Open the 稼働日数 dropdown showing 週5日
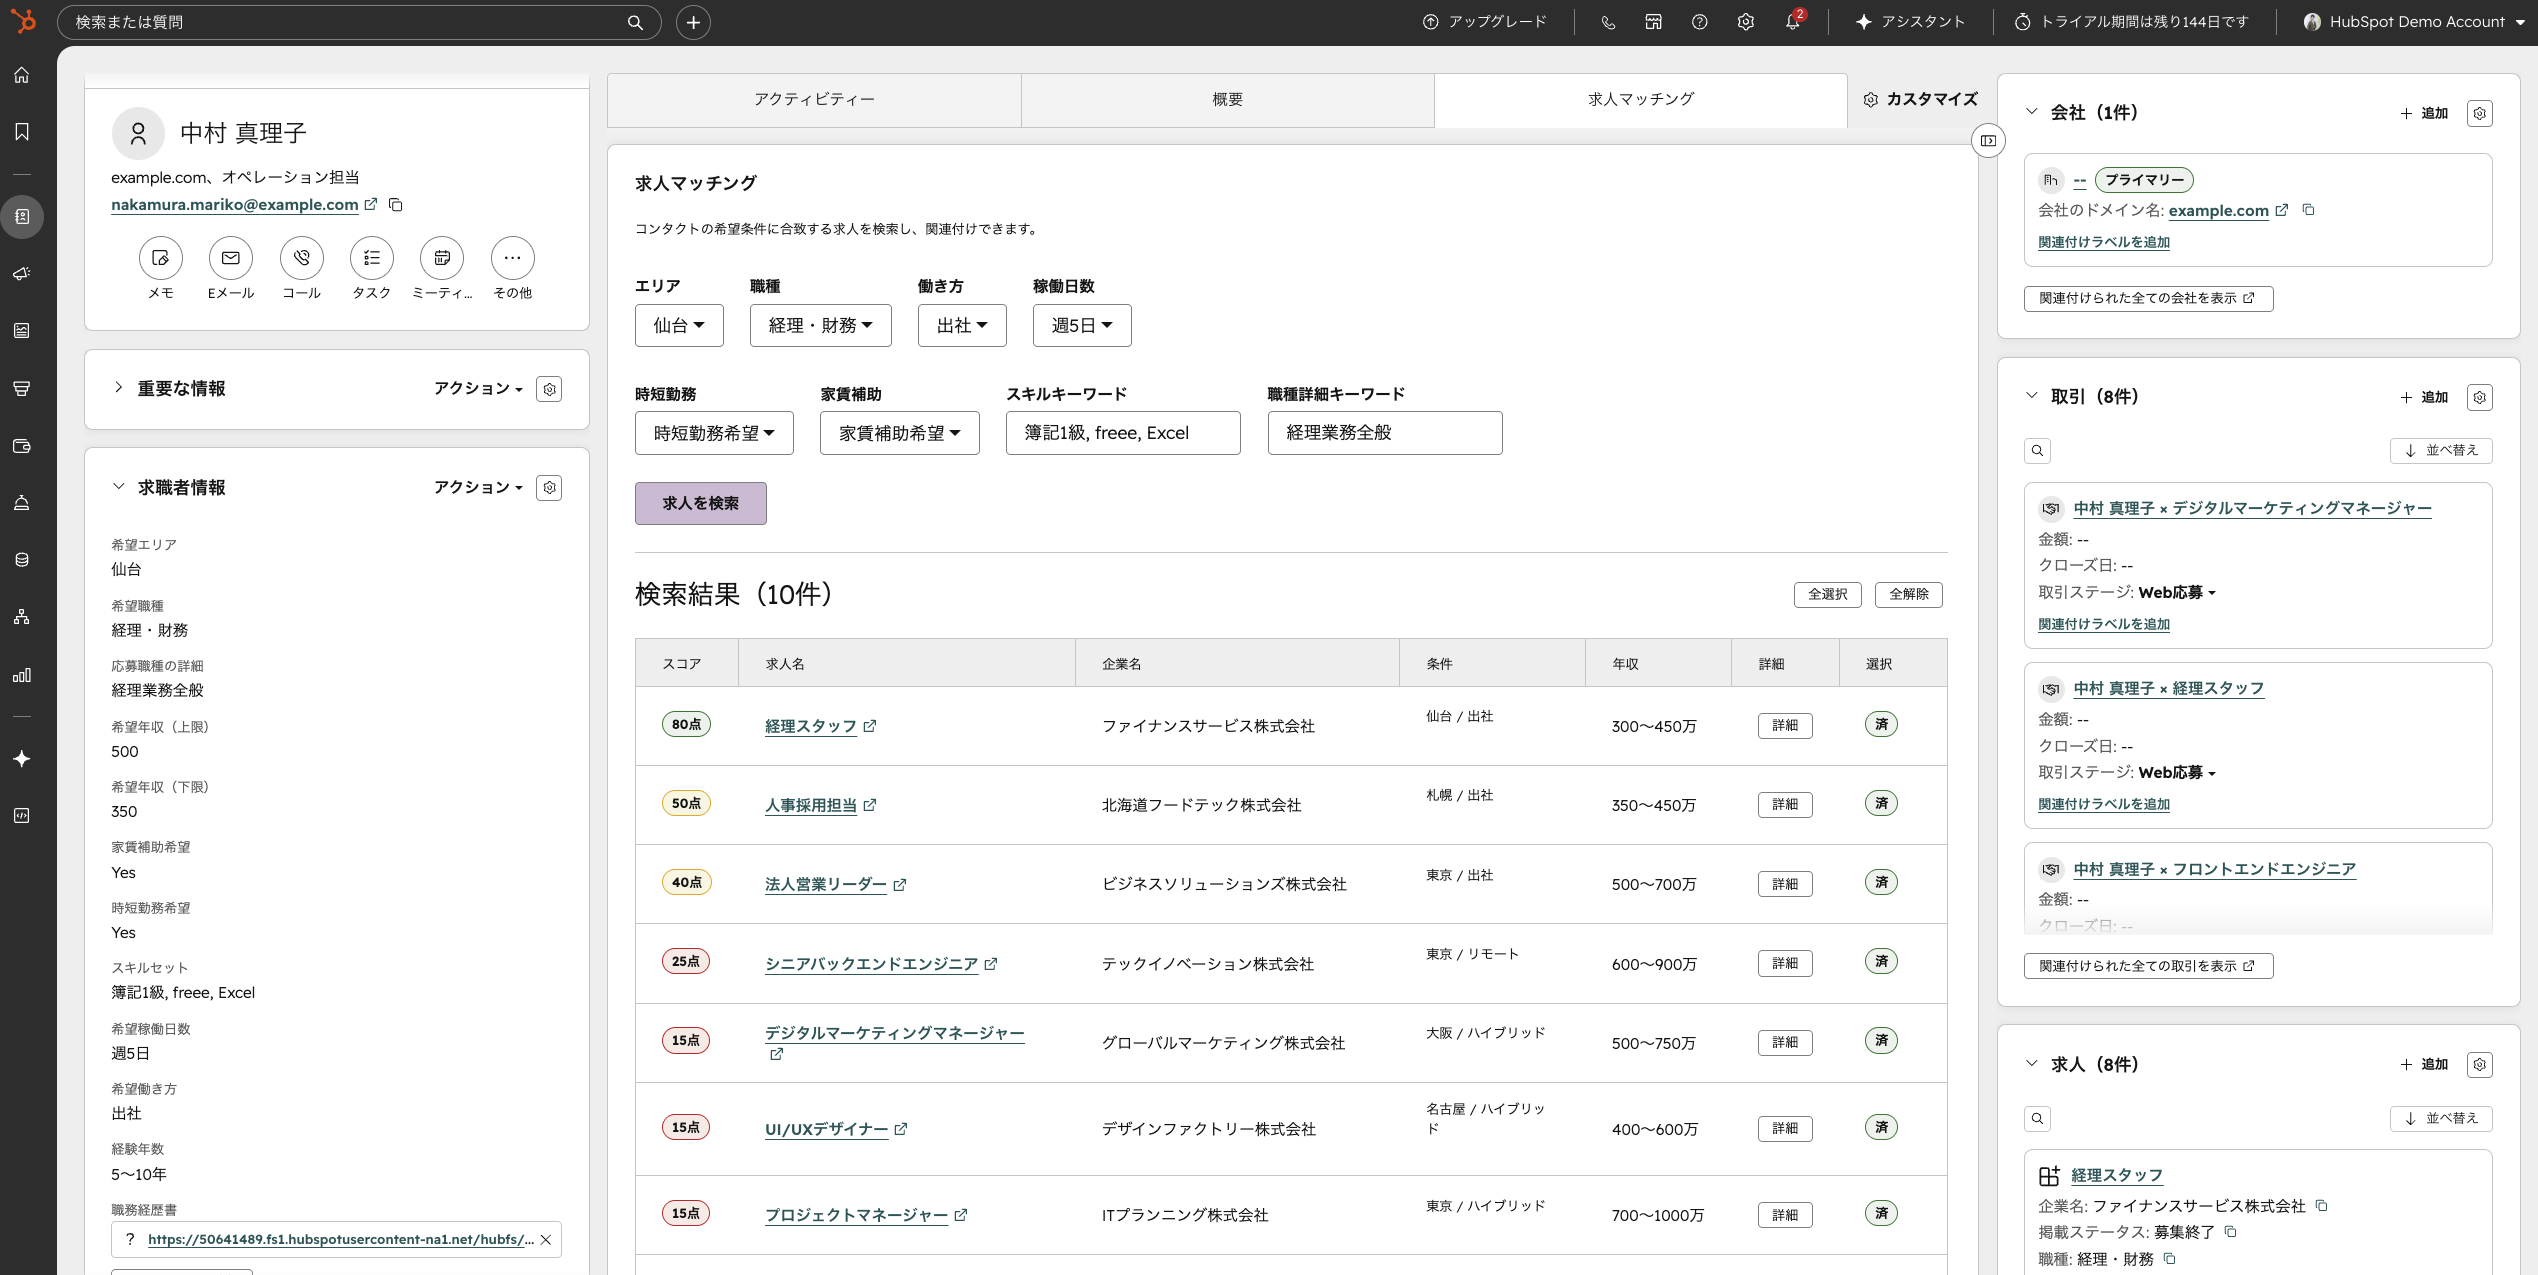2538x1275 pixels. click(x=1082, y=326)
